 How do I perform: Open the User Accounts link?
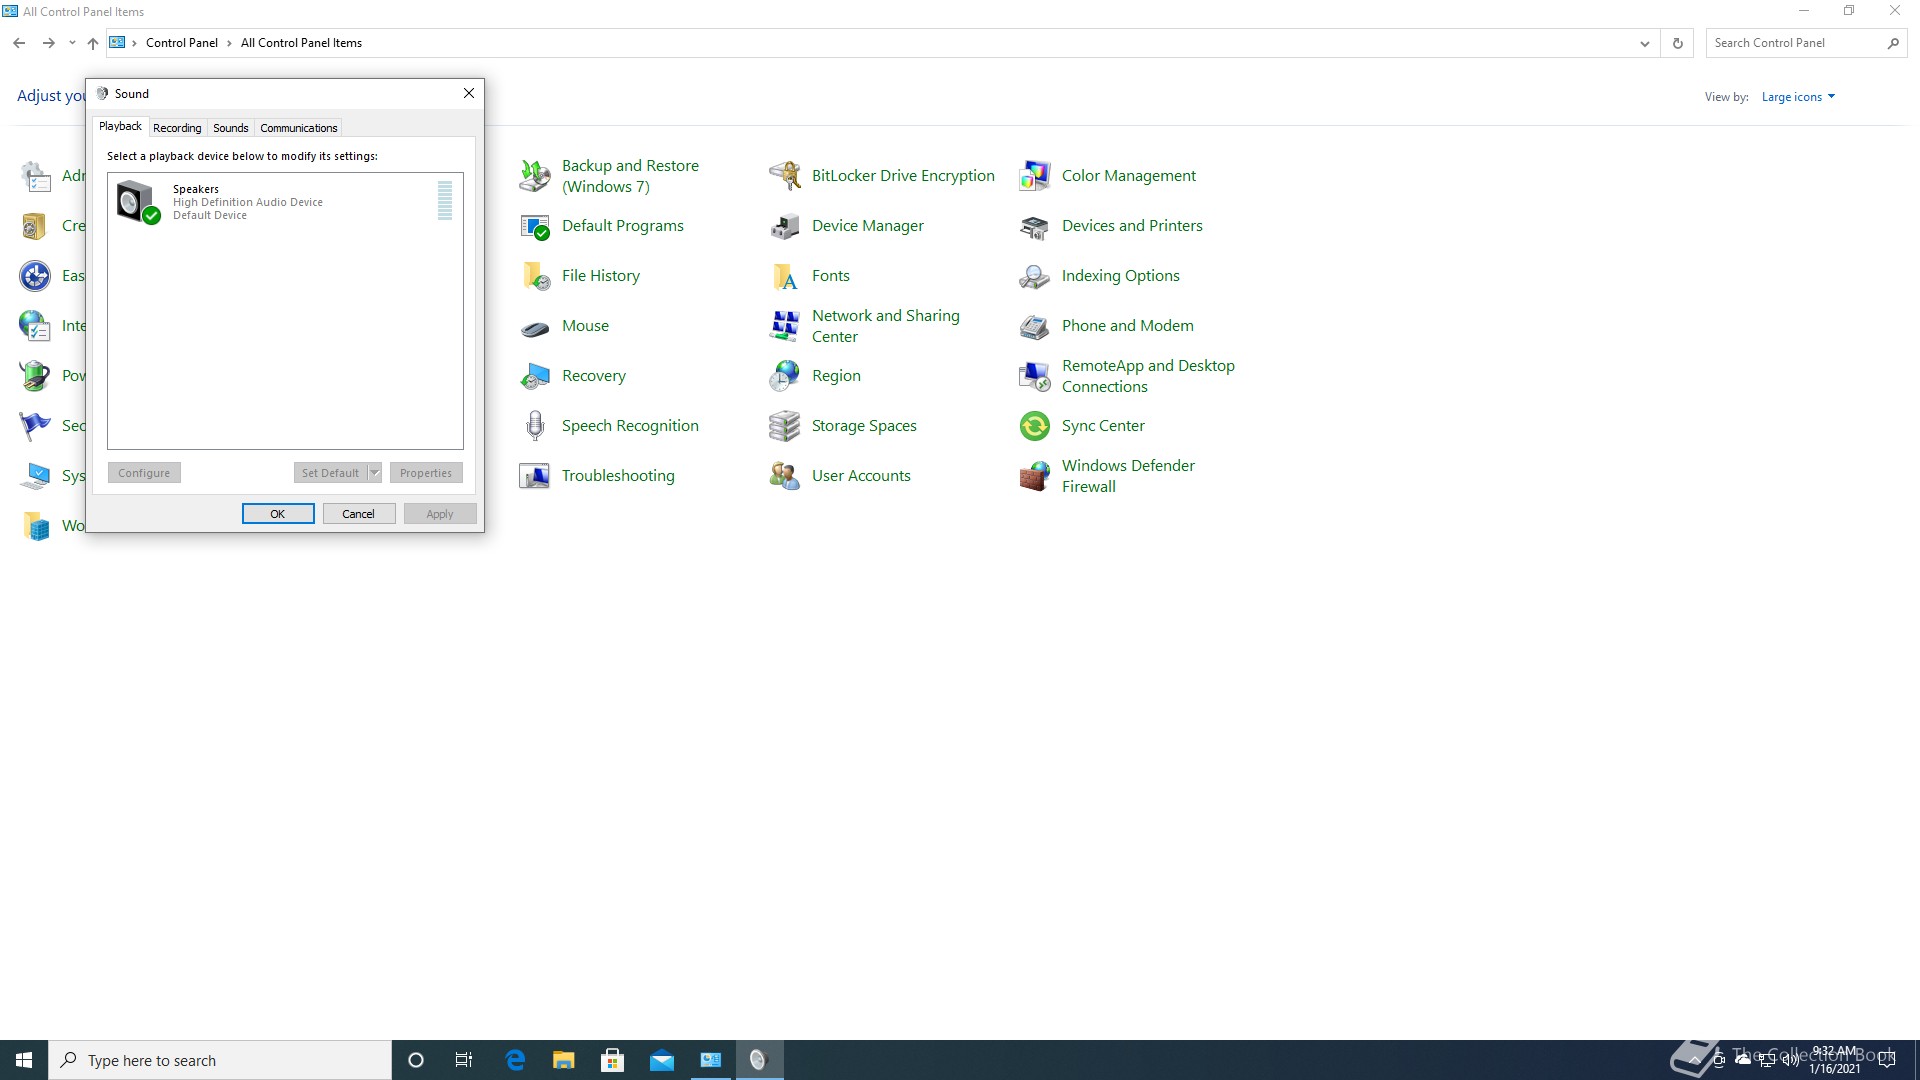tap(861, 476)
